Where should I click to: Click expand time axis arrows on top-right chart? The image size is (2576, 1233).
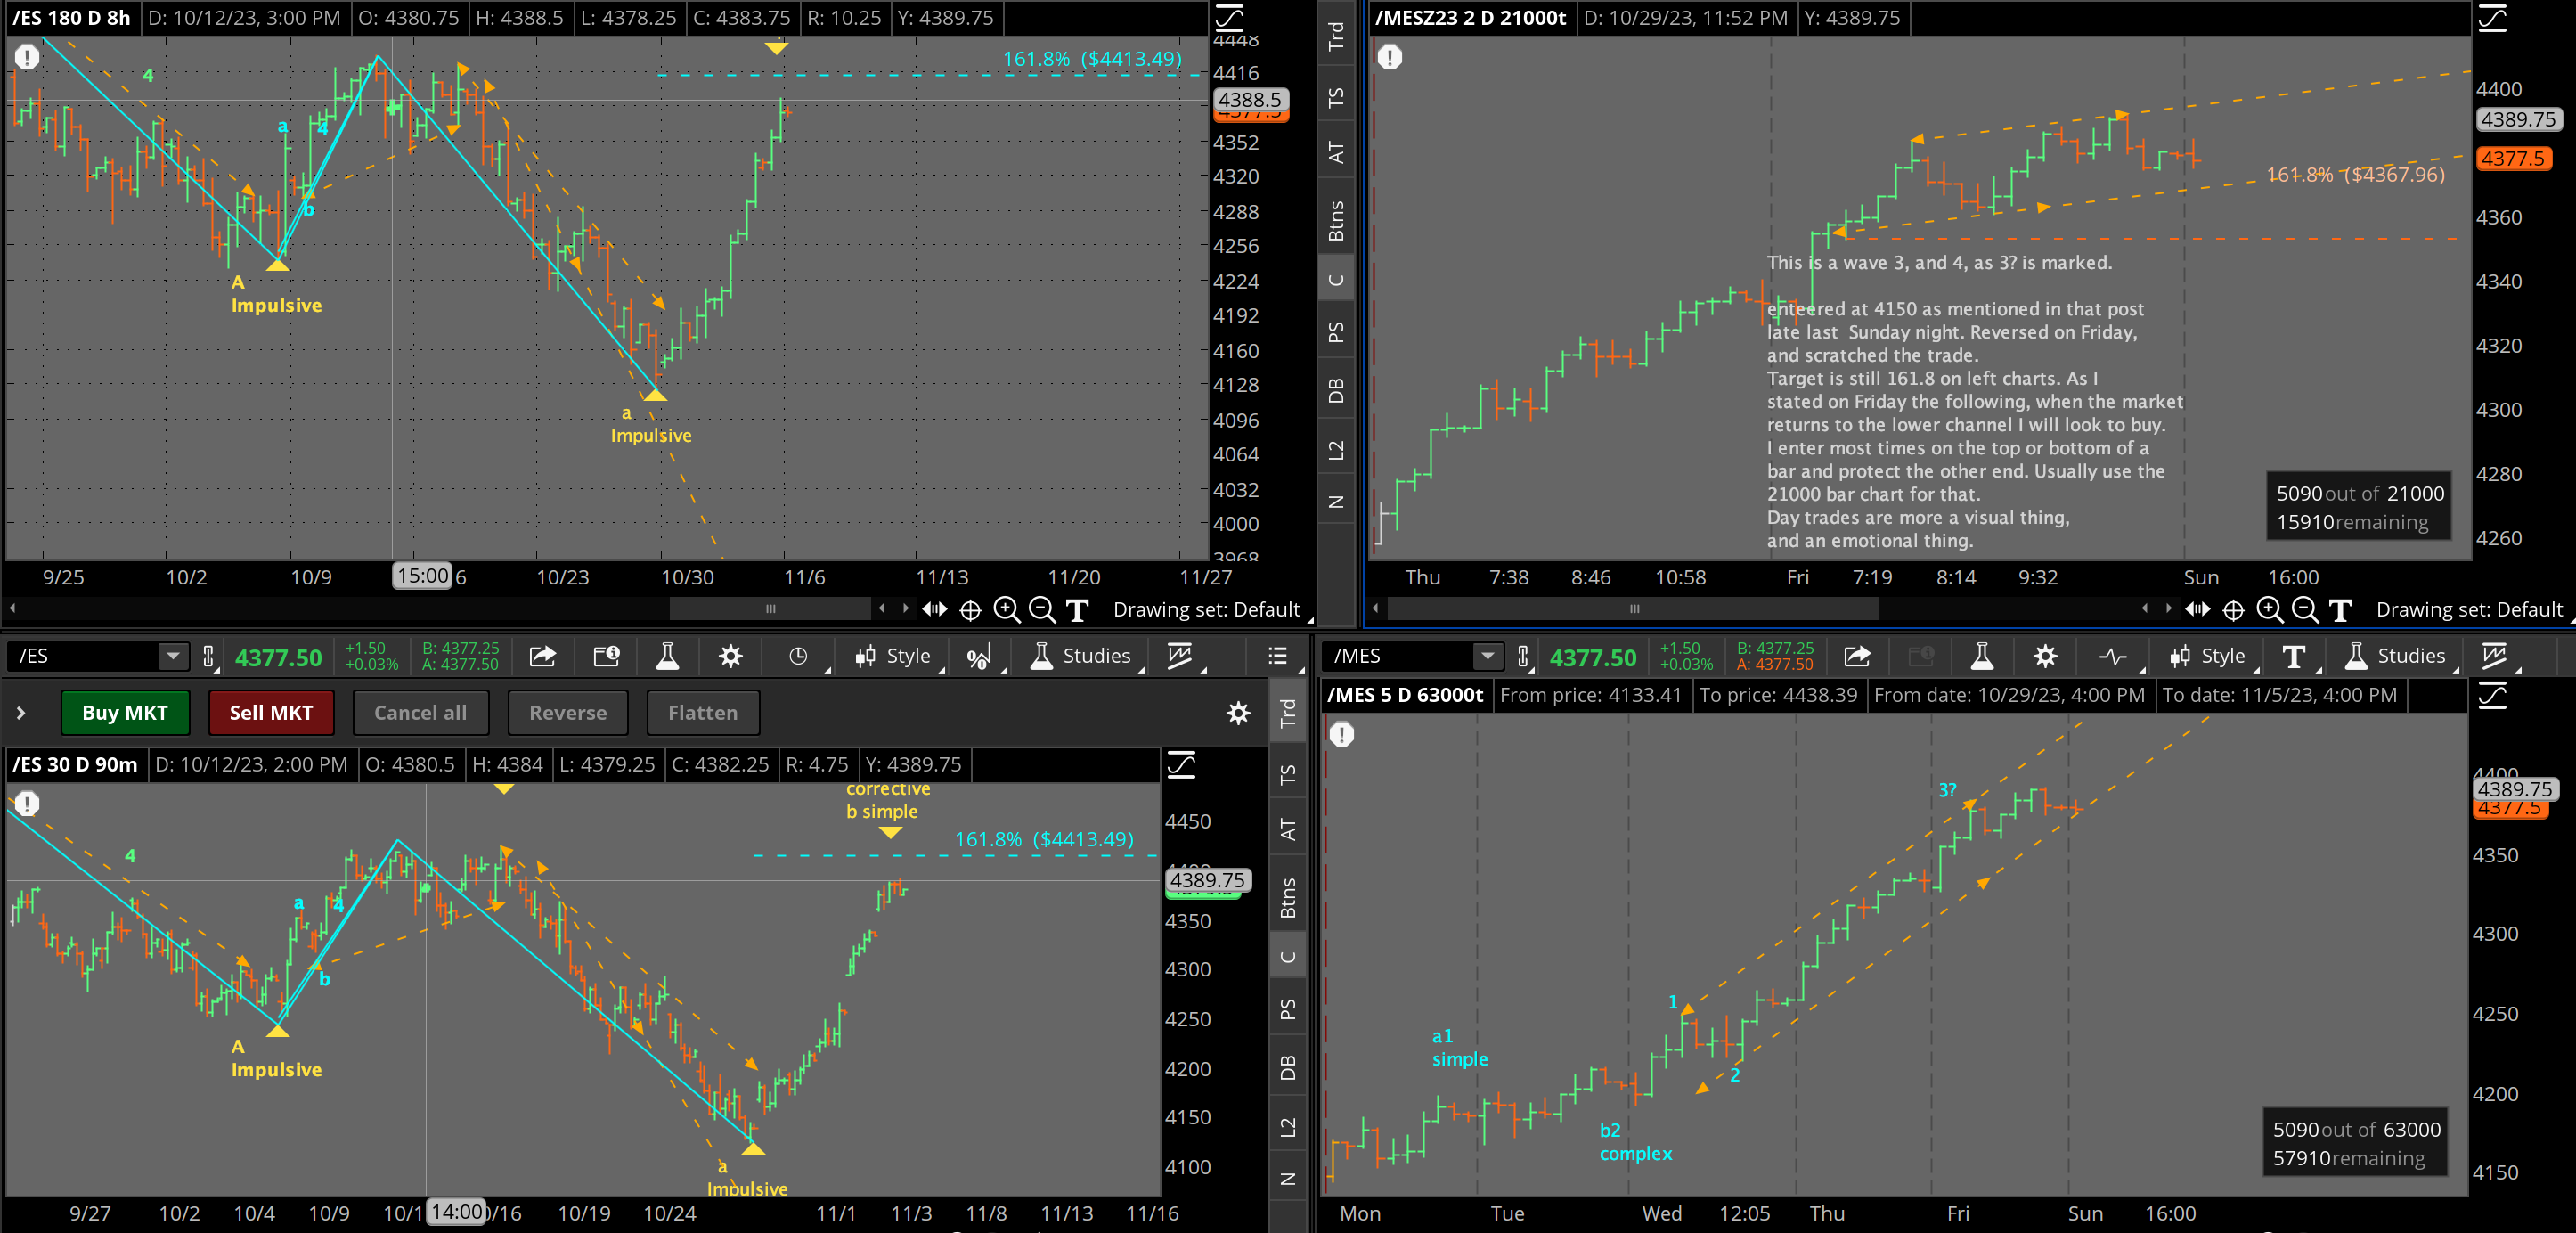point(2197,608)
